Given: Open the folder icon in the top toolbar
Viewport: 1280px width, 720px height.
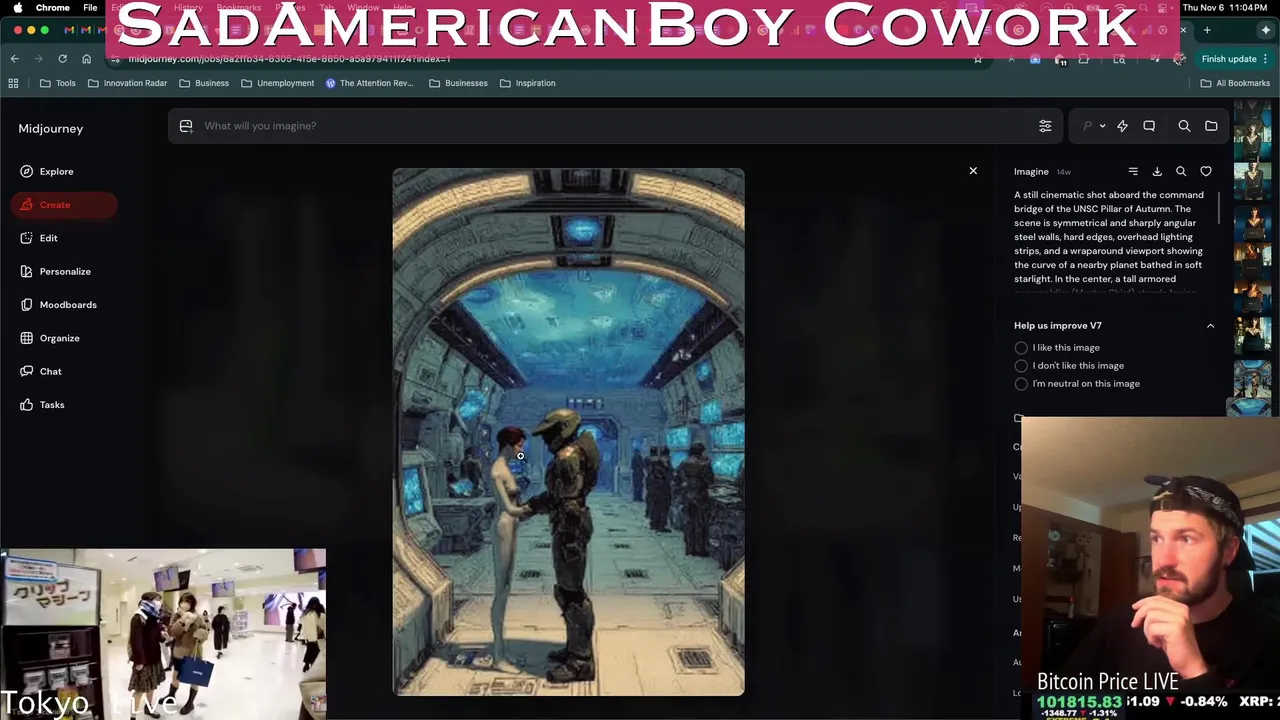Looking at the screenshot, I should (x=1211, y=126).
